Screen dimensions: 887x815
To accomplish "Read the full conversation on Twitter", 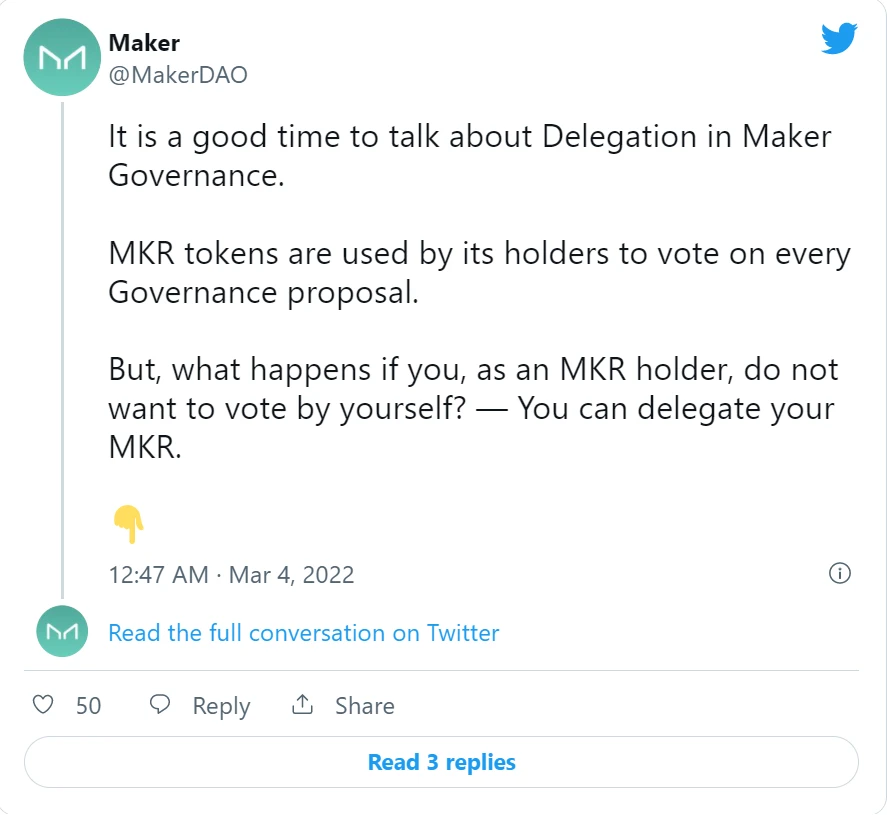I will [x=304, y=632].
